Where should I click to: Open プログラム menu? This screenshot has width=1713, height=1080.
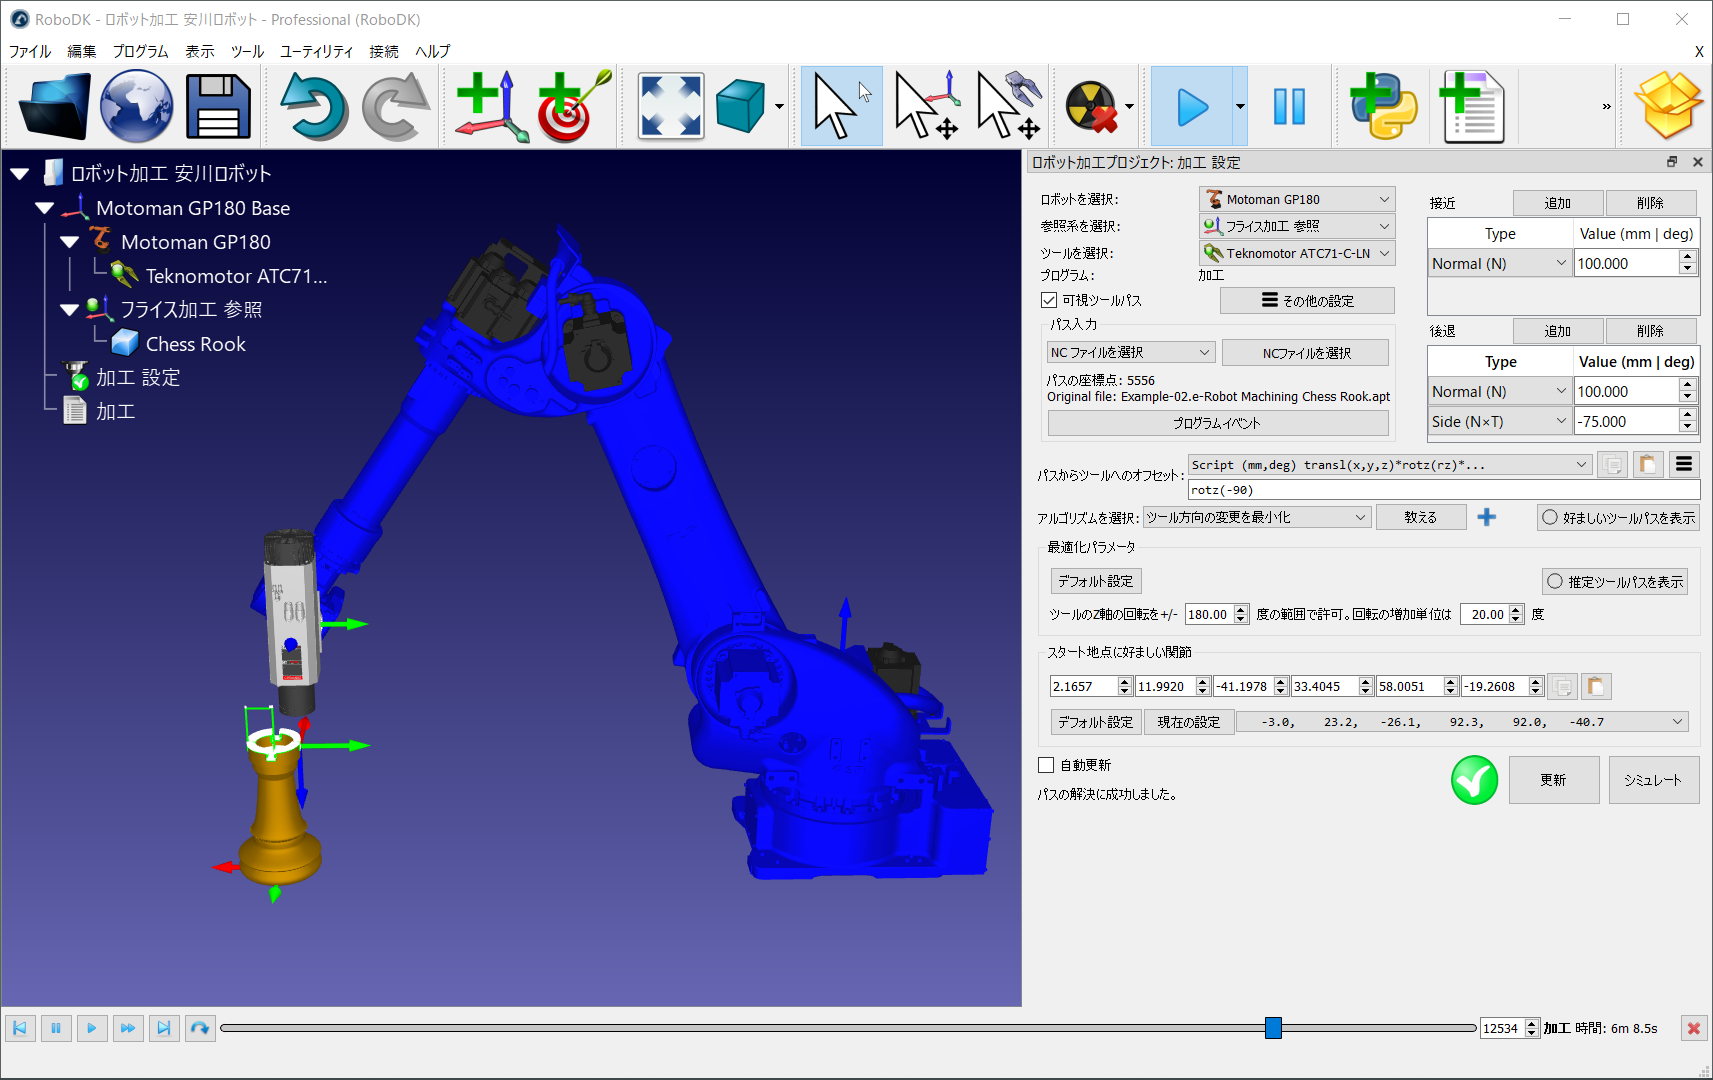(140, 51)
